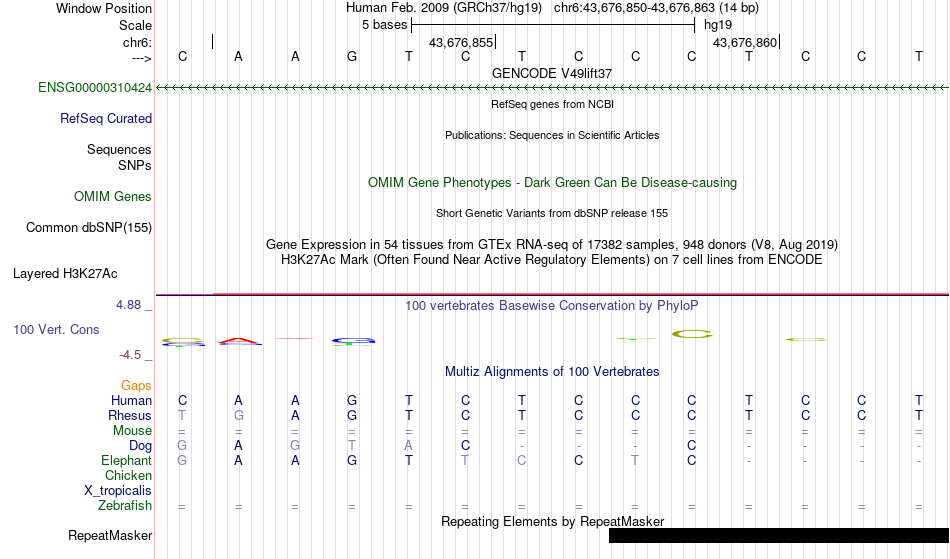Click the hg19 label beside scale bar
The image size is (950, 559).
(718, 25)
